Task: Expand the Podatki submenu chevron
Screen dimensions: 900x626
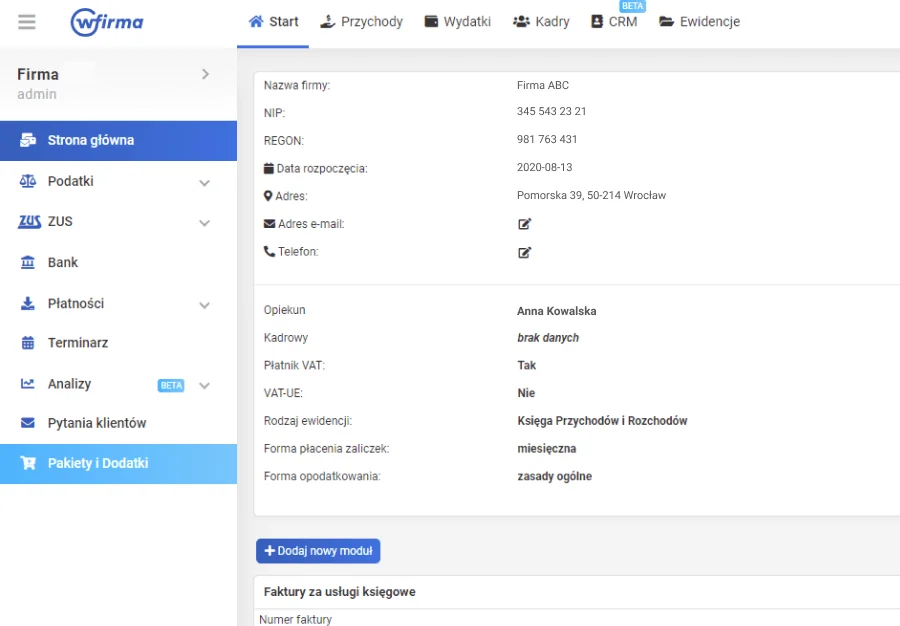Action: click(x=204, y=183)
